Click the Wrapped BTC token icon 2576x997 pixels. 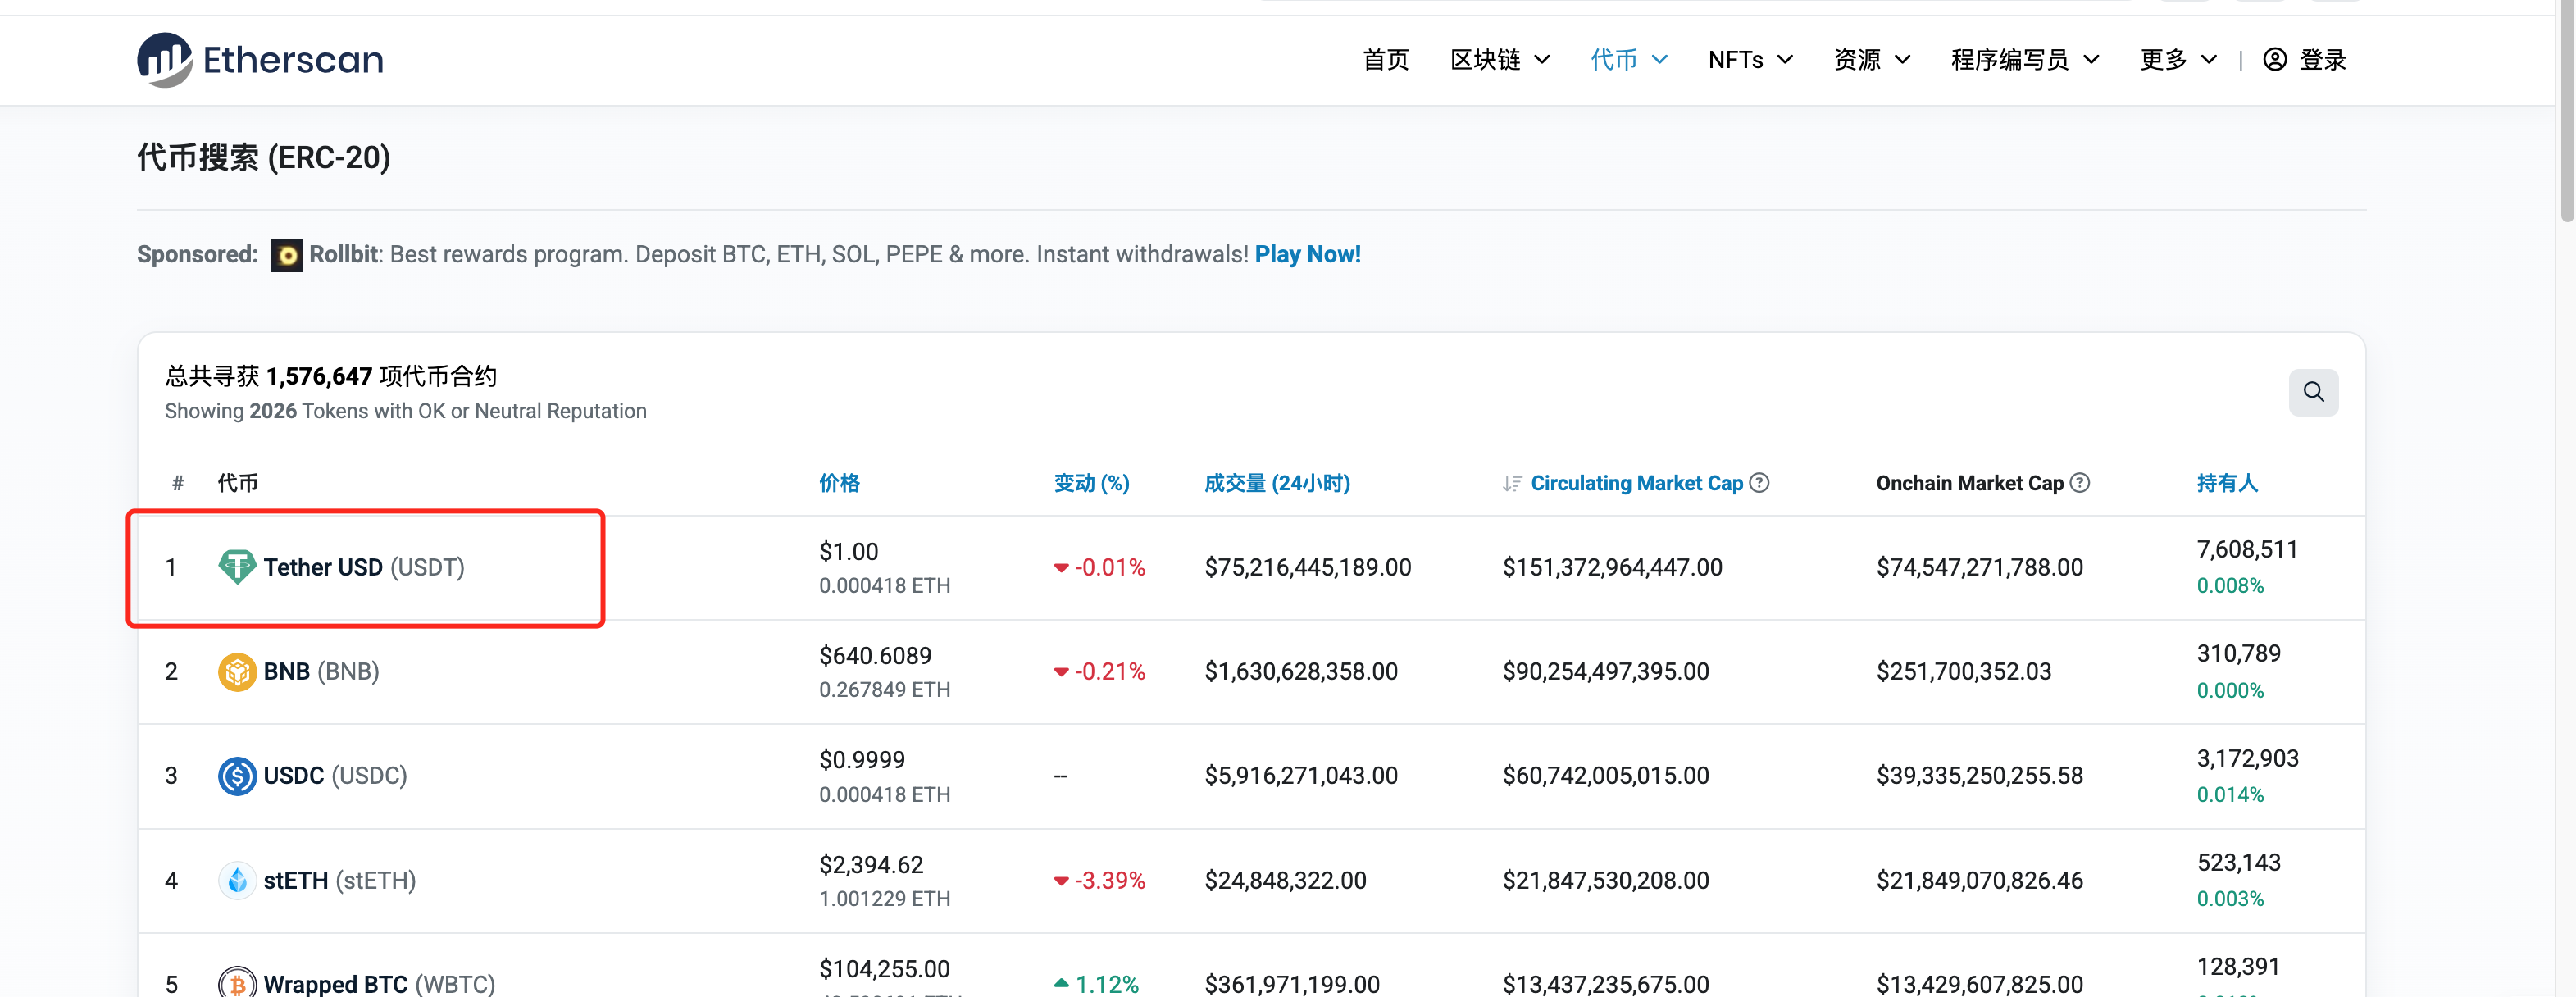(x=237, y=983)
